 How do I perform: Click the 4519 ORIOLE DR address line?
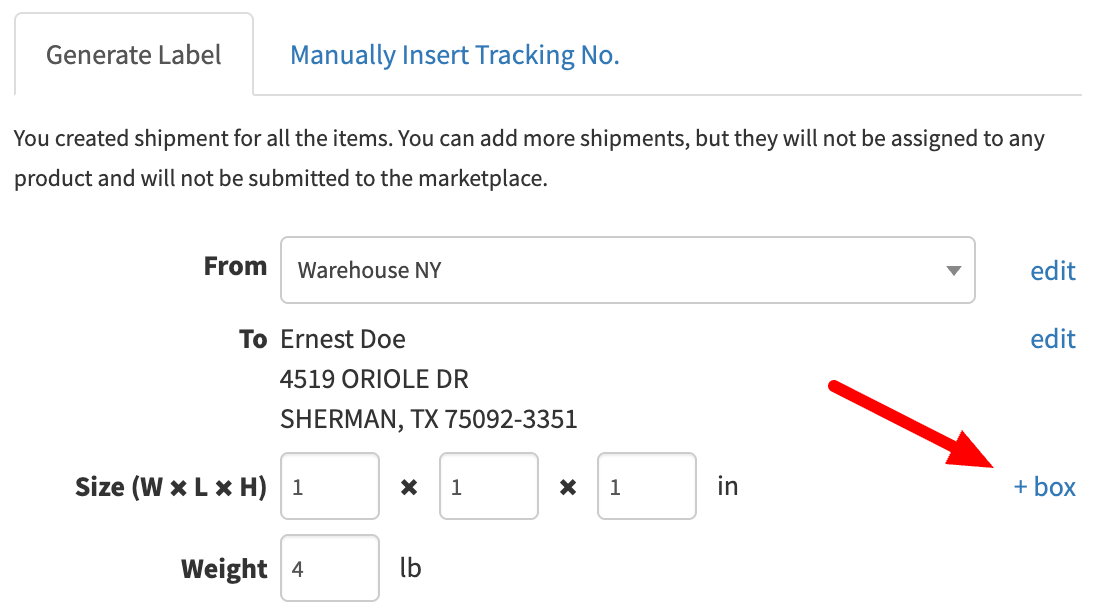pos(374,379)
